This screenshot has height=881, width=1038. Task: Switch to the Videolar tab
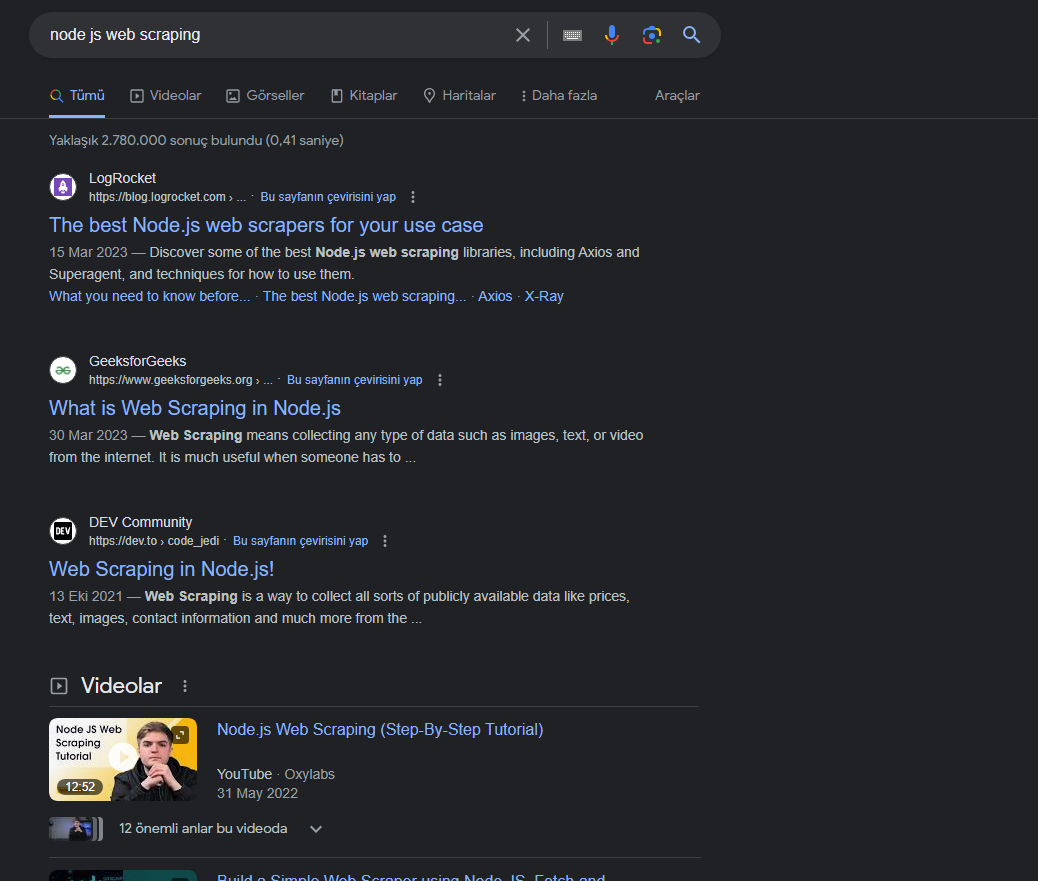pos(165,96)
